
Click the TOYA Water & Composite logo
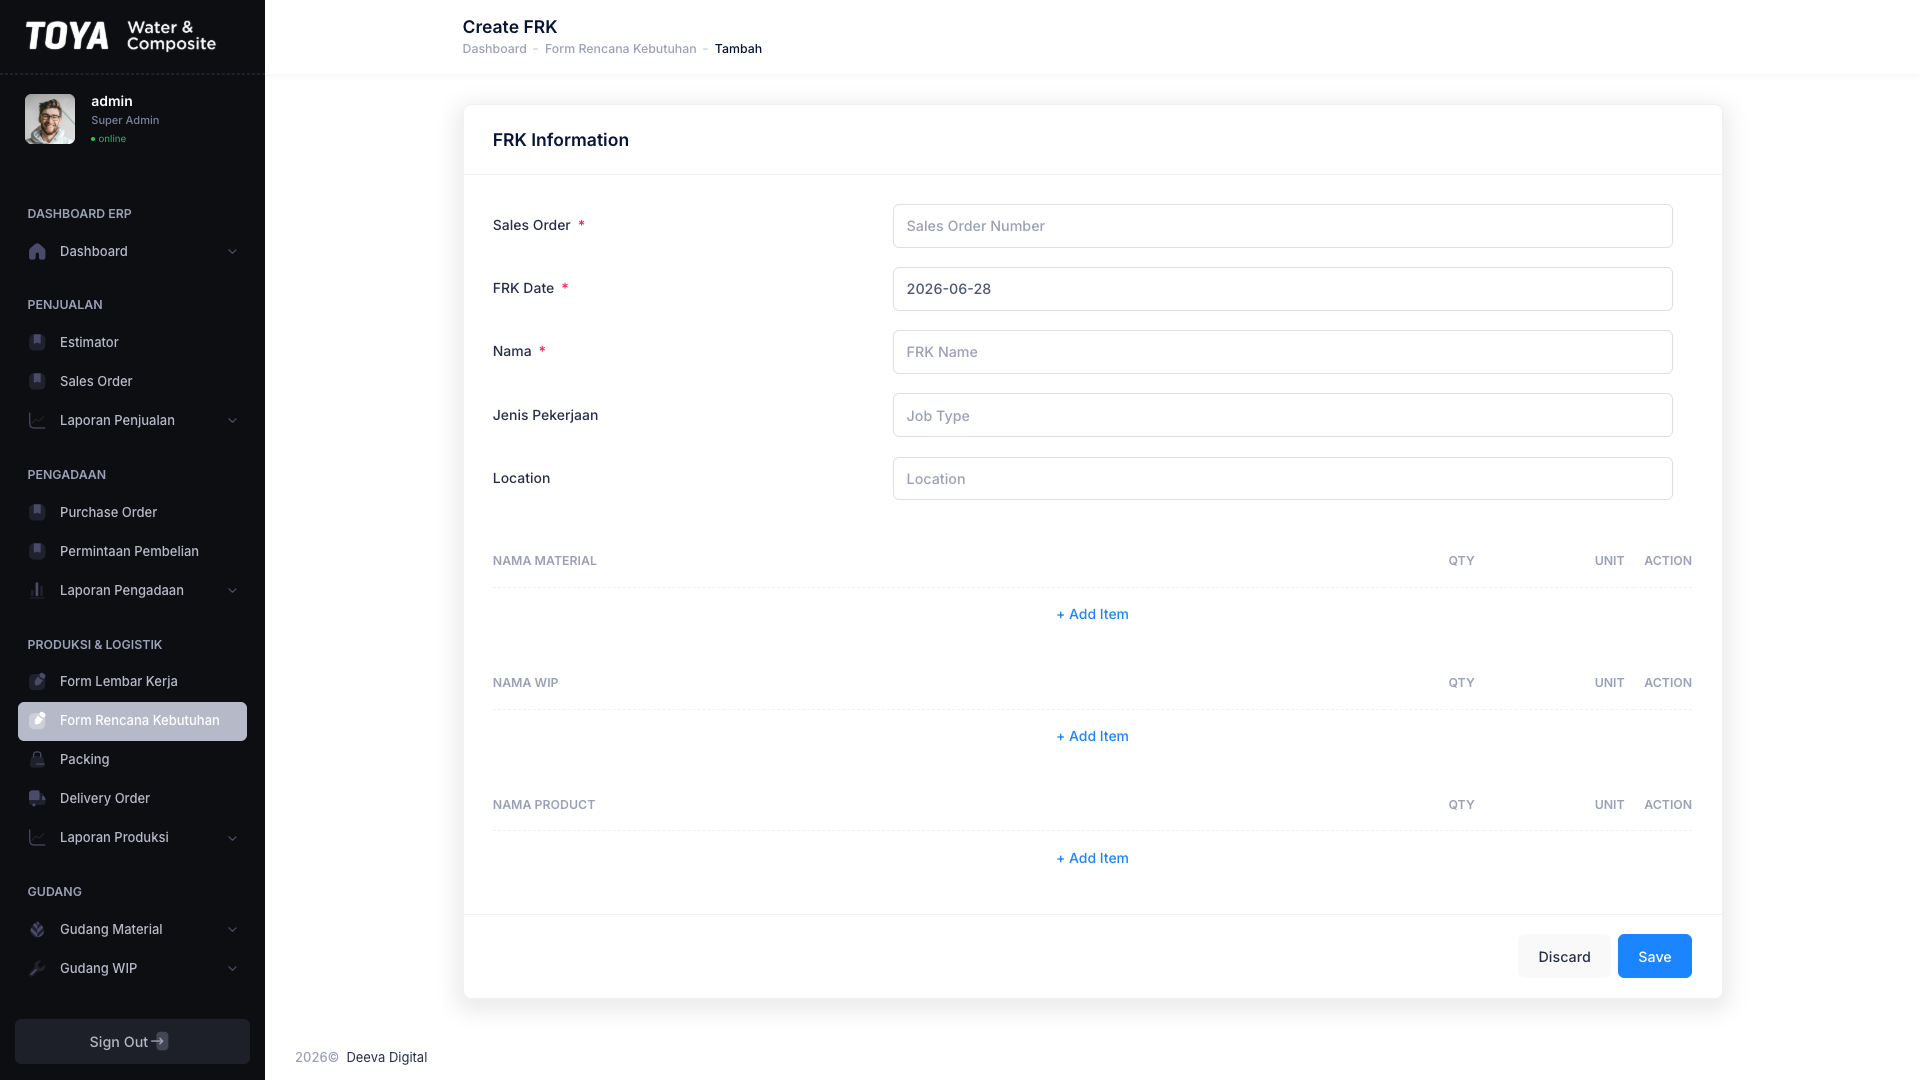pos(121,36)
